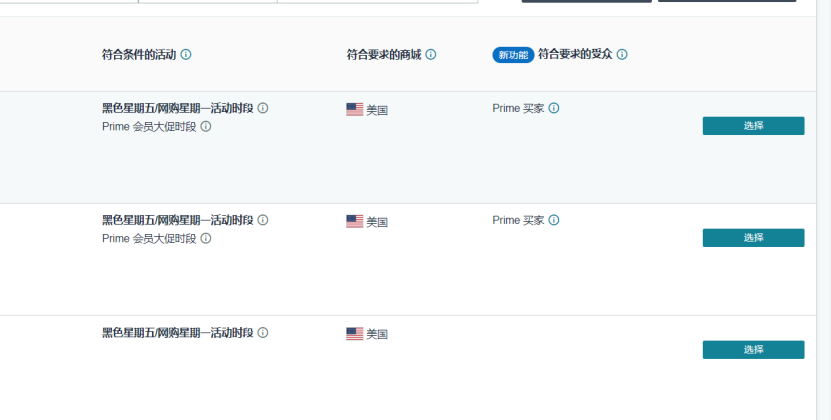
Task: Open info for first row Prime 会员大促时段
Action: 206,126
